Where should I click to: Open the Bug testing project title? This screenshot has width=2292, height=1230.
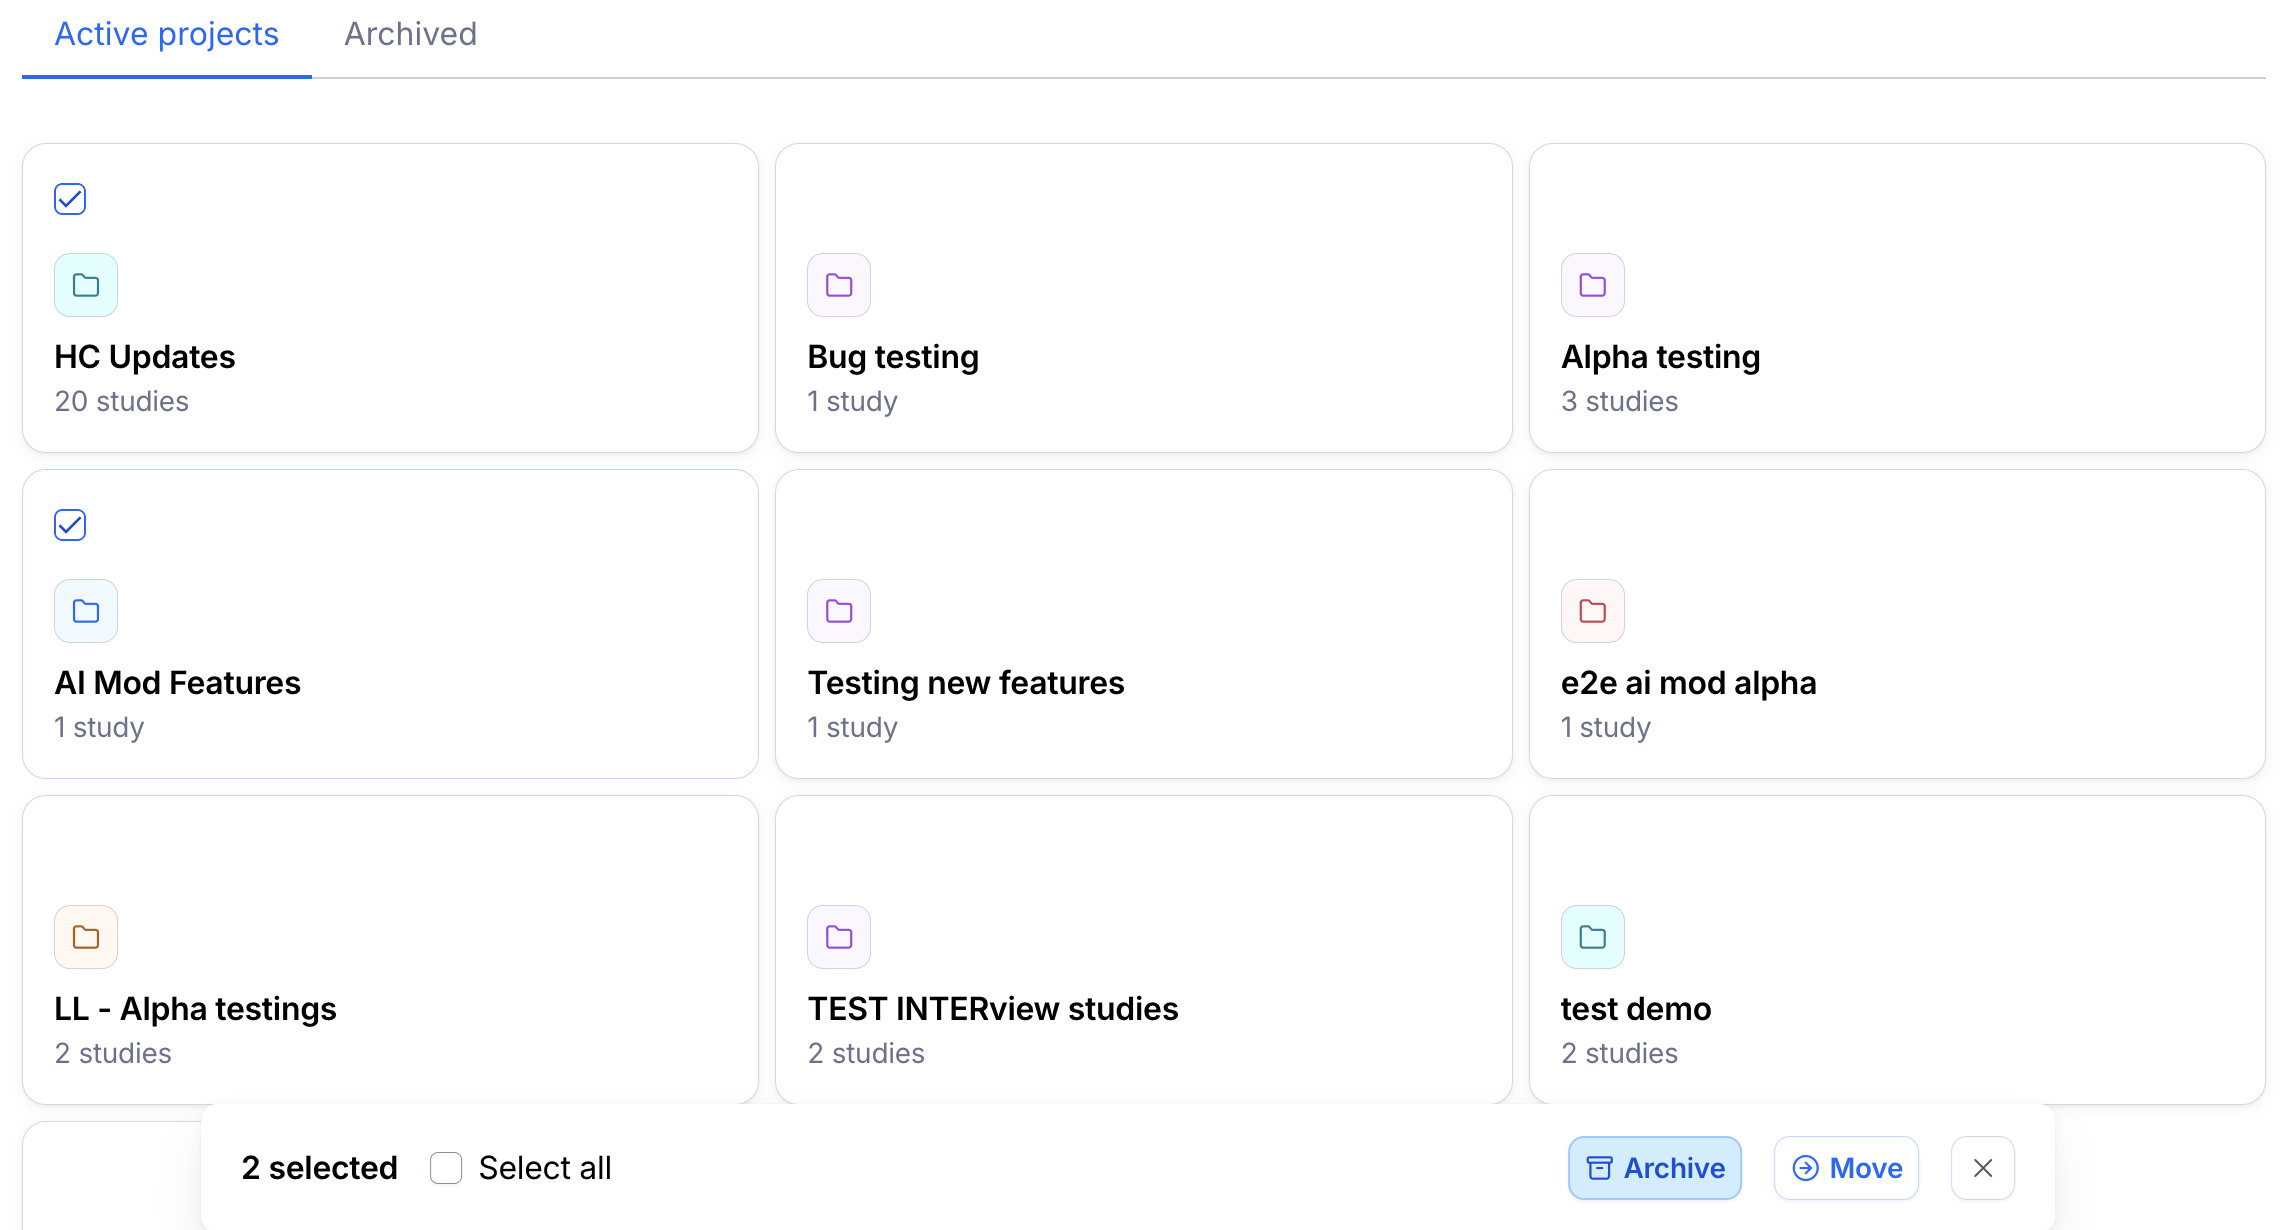point(892,357)
